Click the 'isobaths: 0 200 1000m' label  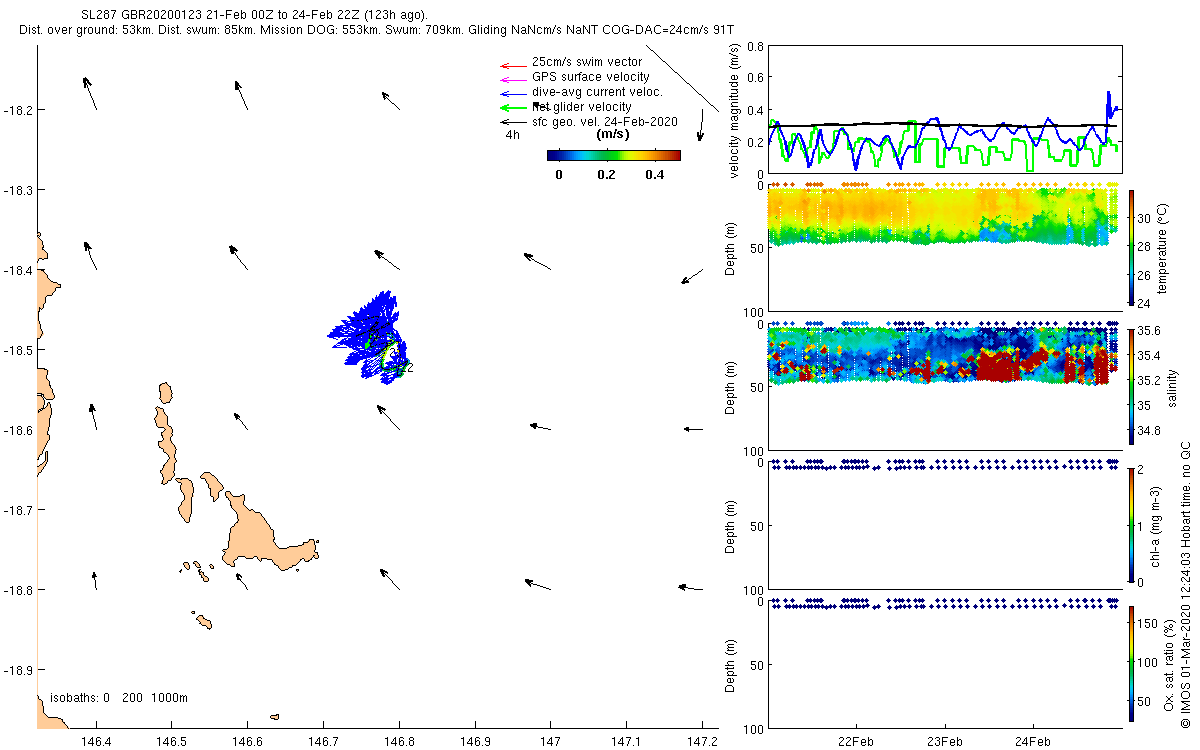click(x=119, y=698)
